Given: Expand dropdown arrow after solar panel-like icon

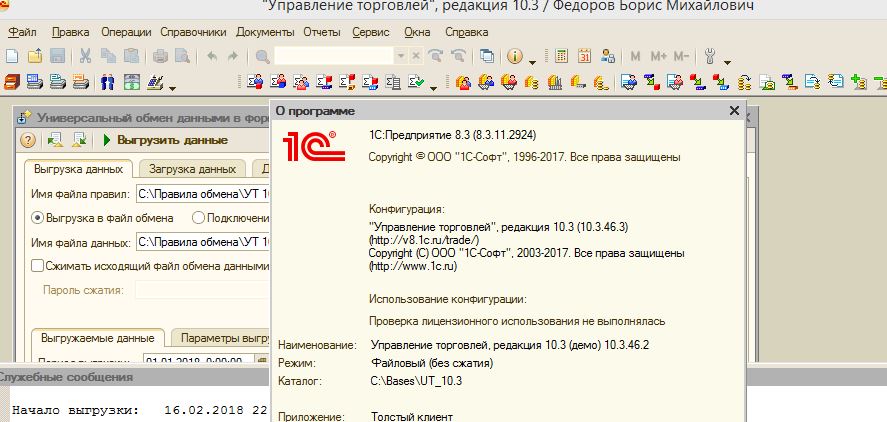Looking at the screenshot, I should (173, 88).
